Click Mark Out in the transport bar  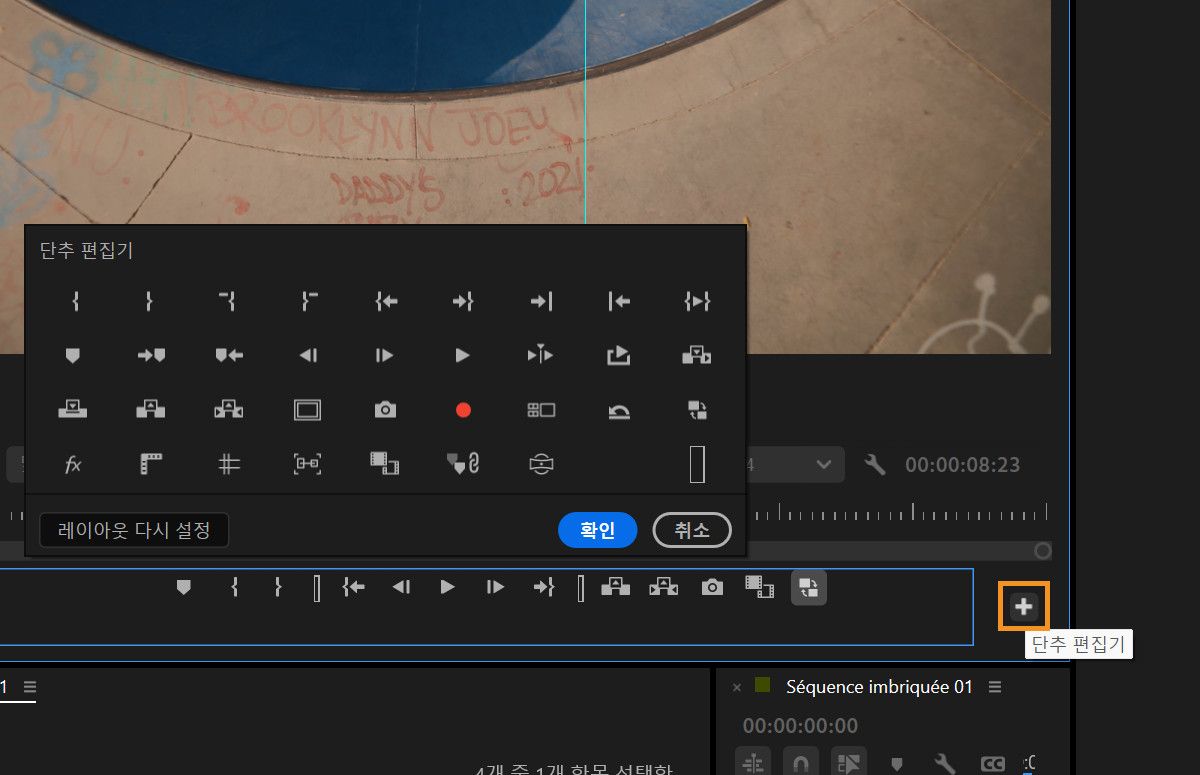278,587
